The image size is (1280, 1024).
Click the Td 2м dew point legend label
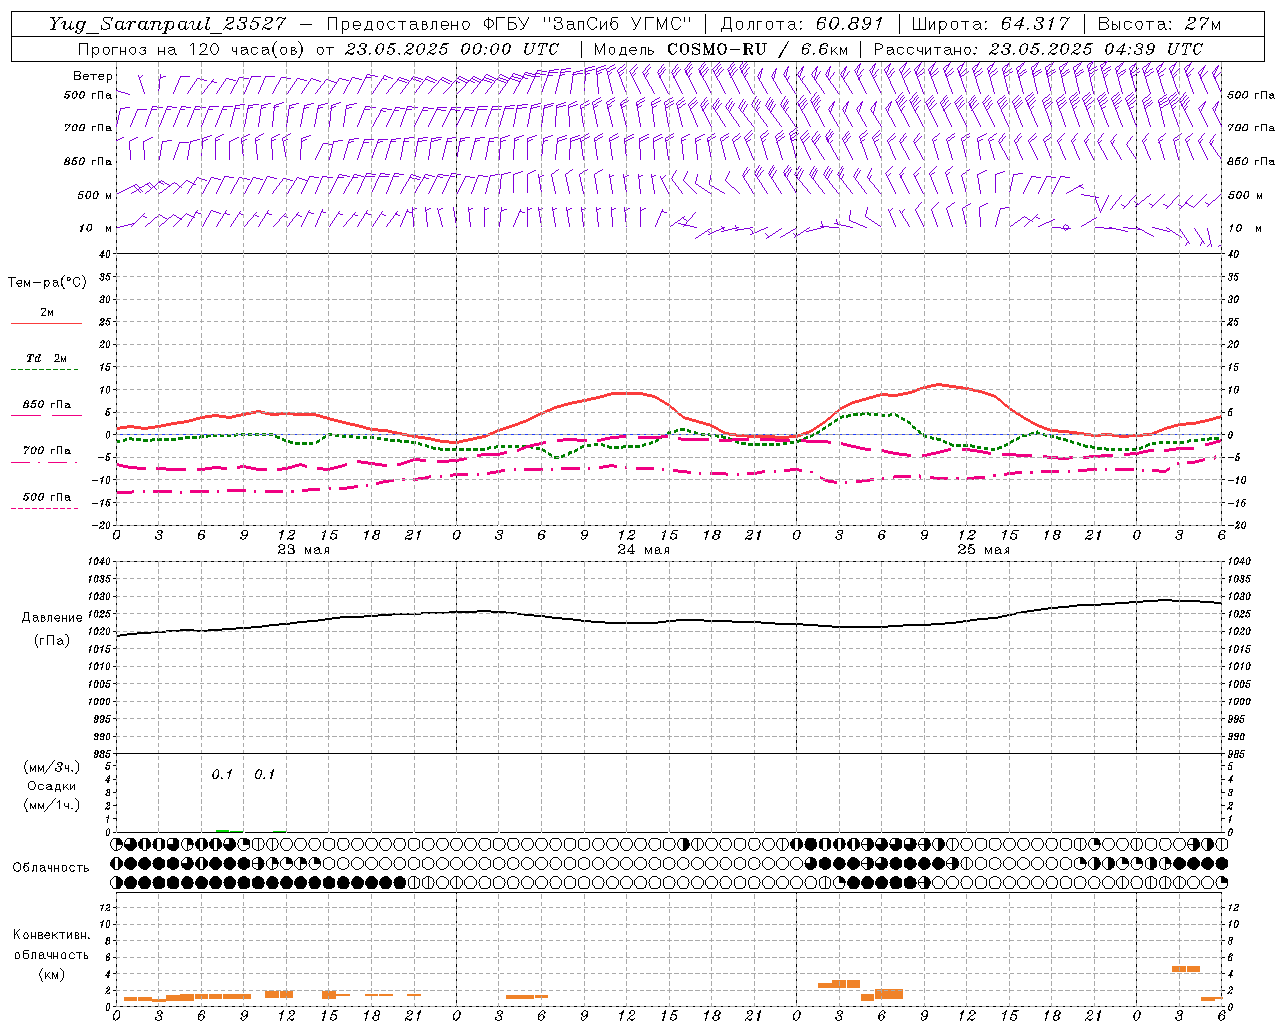point(46,358)
